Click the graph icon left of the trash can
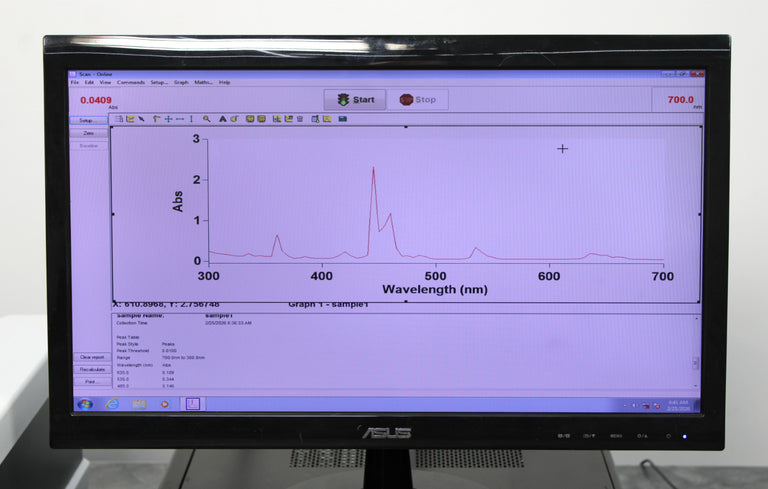Image resolution: width=768 pixels, height=489 pixels. (x=288, y=119)
